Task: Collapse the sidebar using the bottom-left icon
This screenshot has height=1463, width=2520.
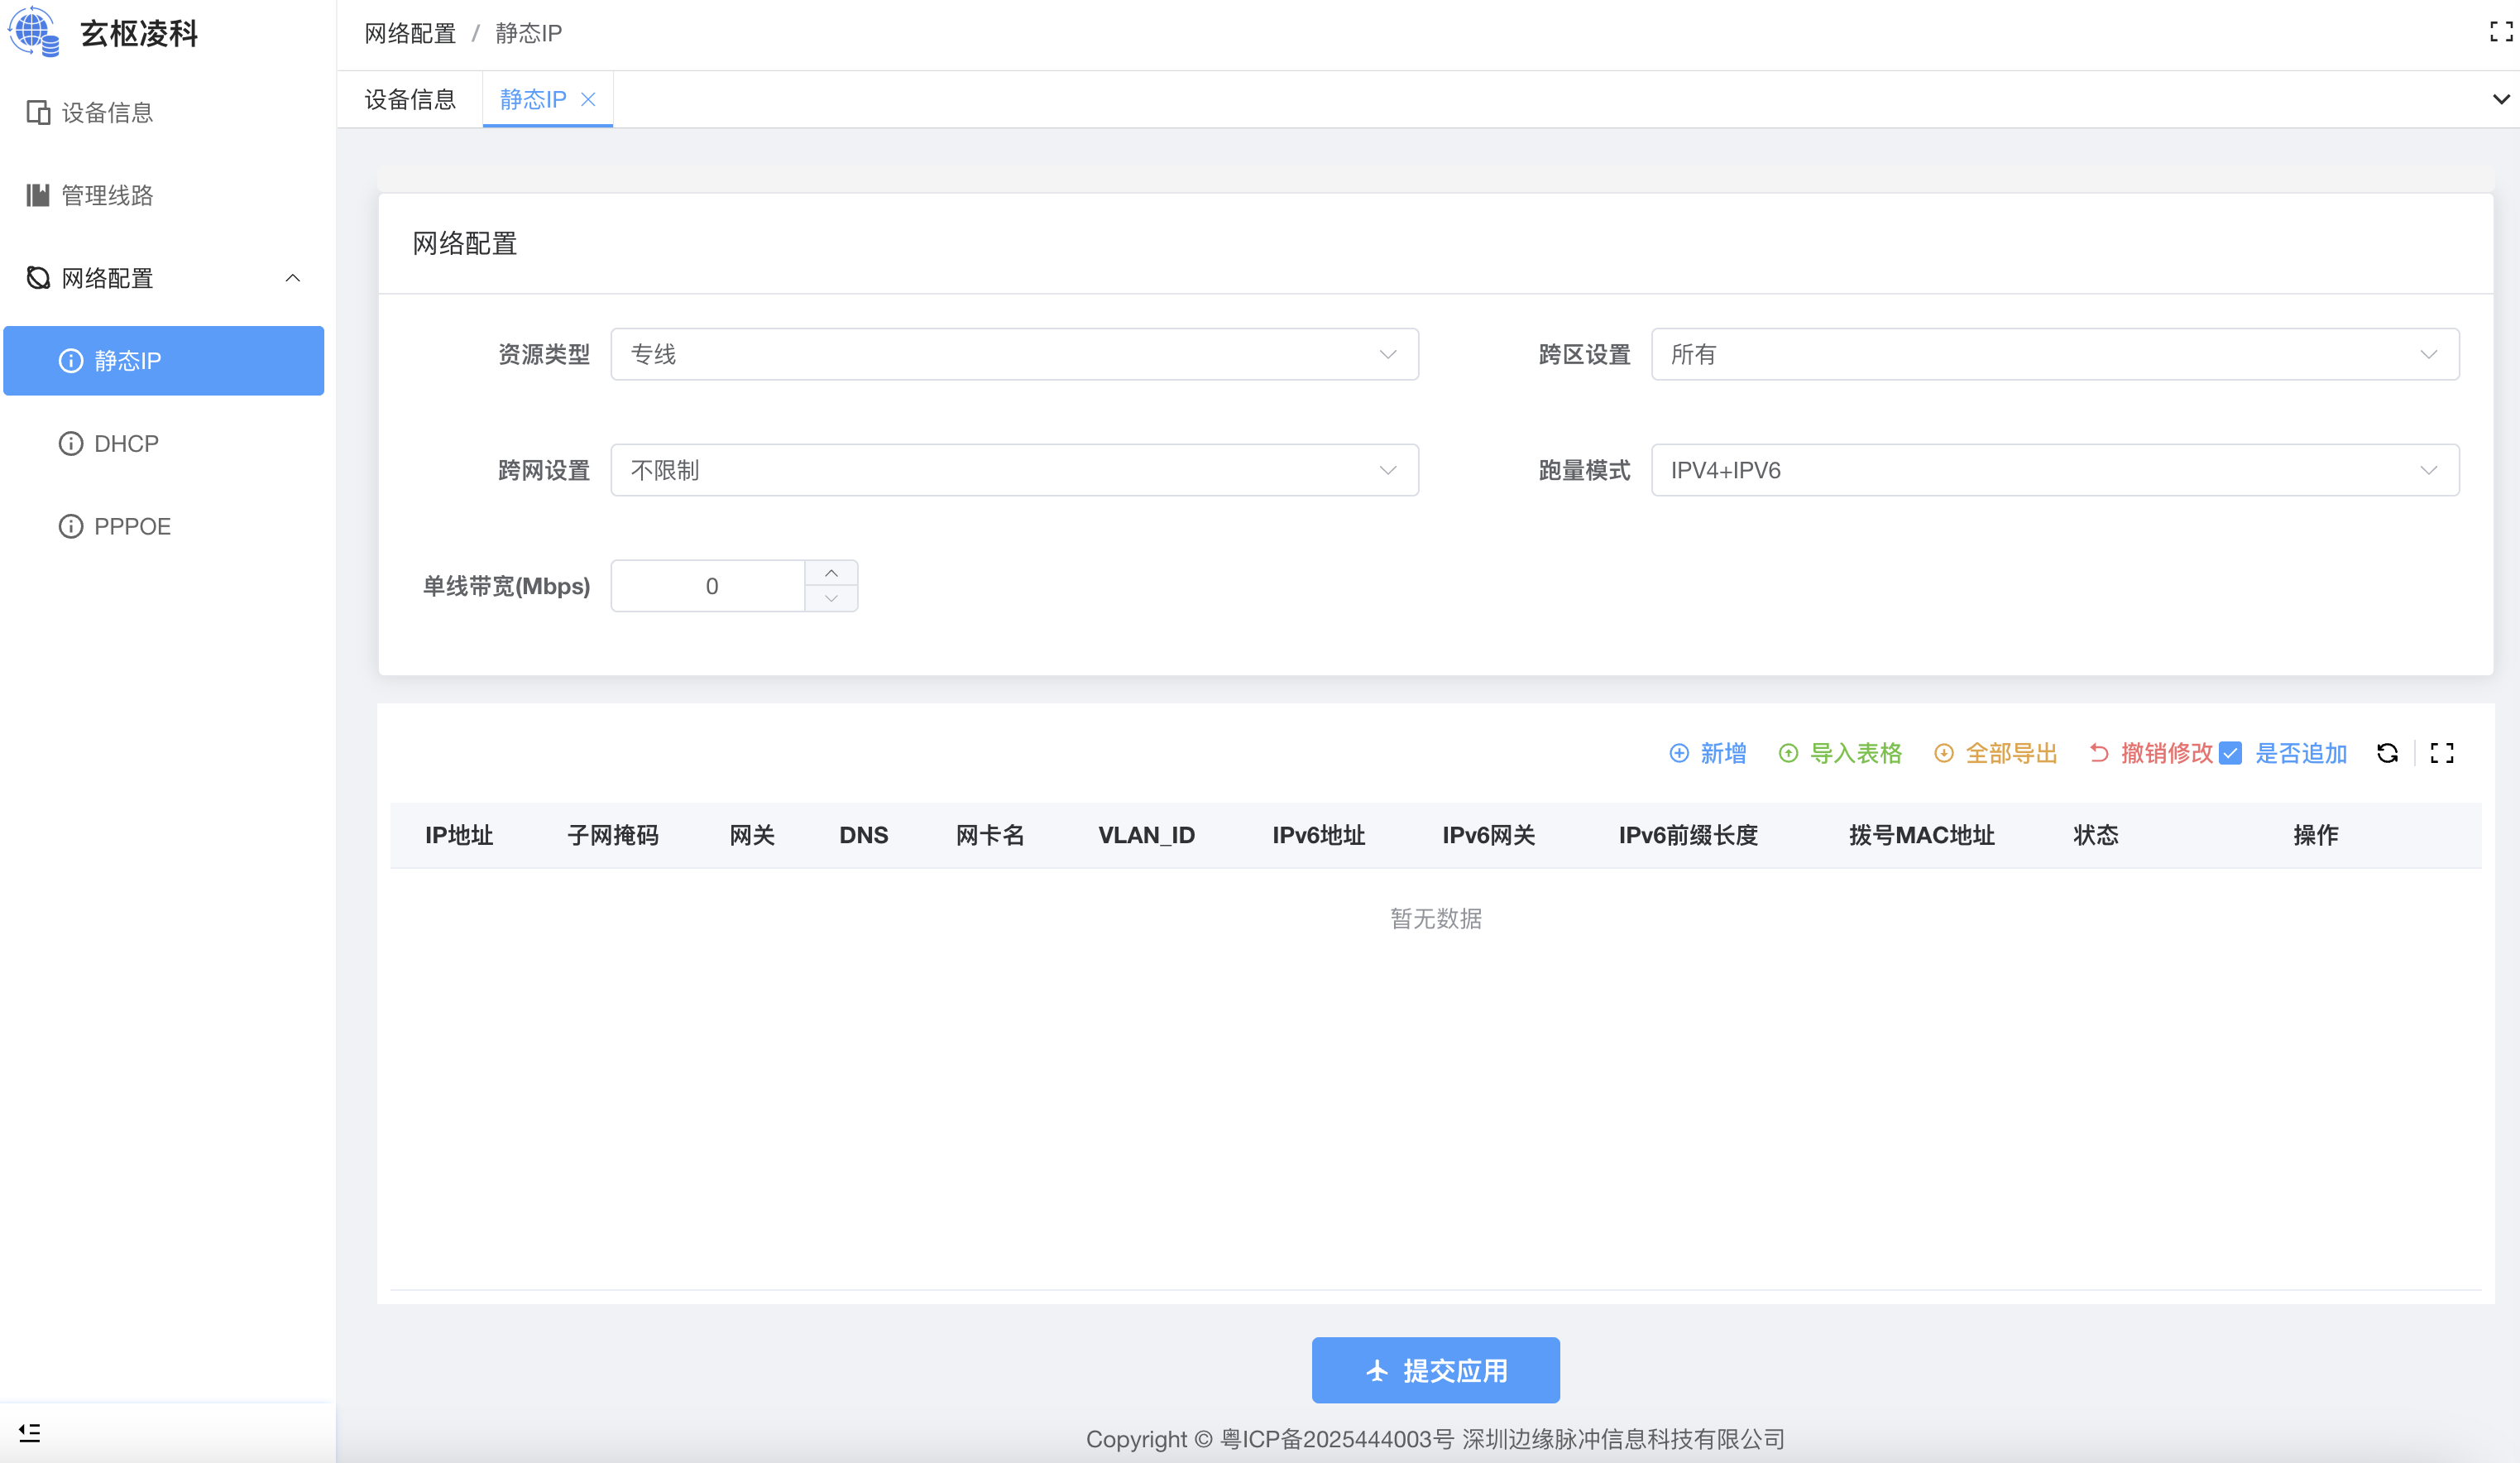Action: click(x=30, y=1432)
